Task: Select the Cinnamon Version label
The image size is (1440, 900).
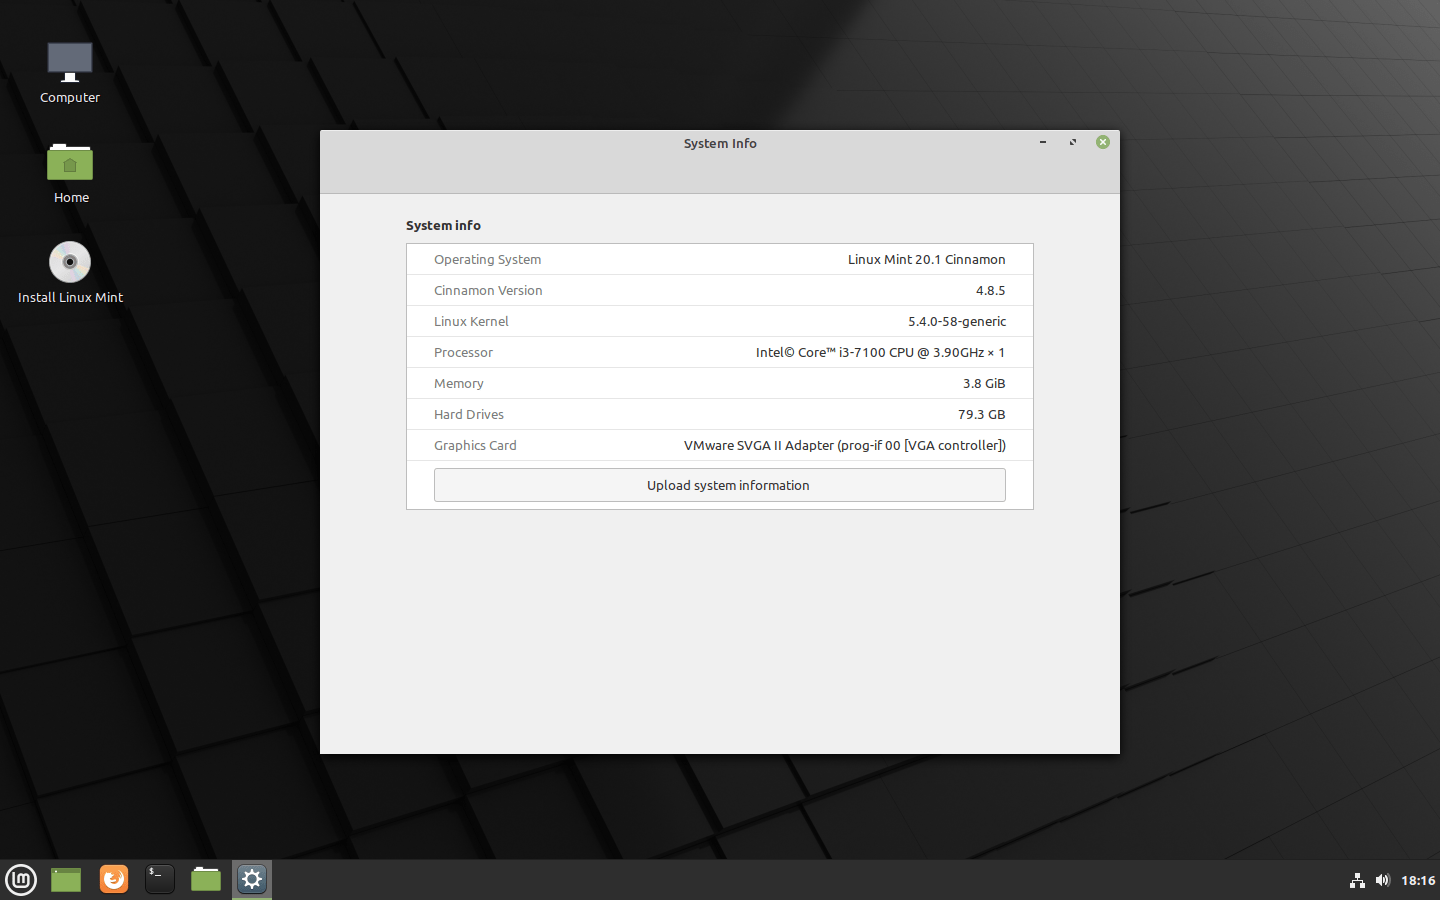Action: (488, 290)
